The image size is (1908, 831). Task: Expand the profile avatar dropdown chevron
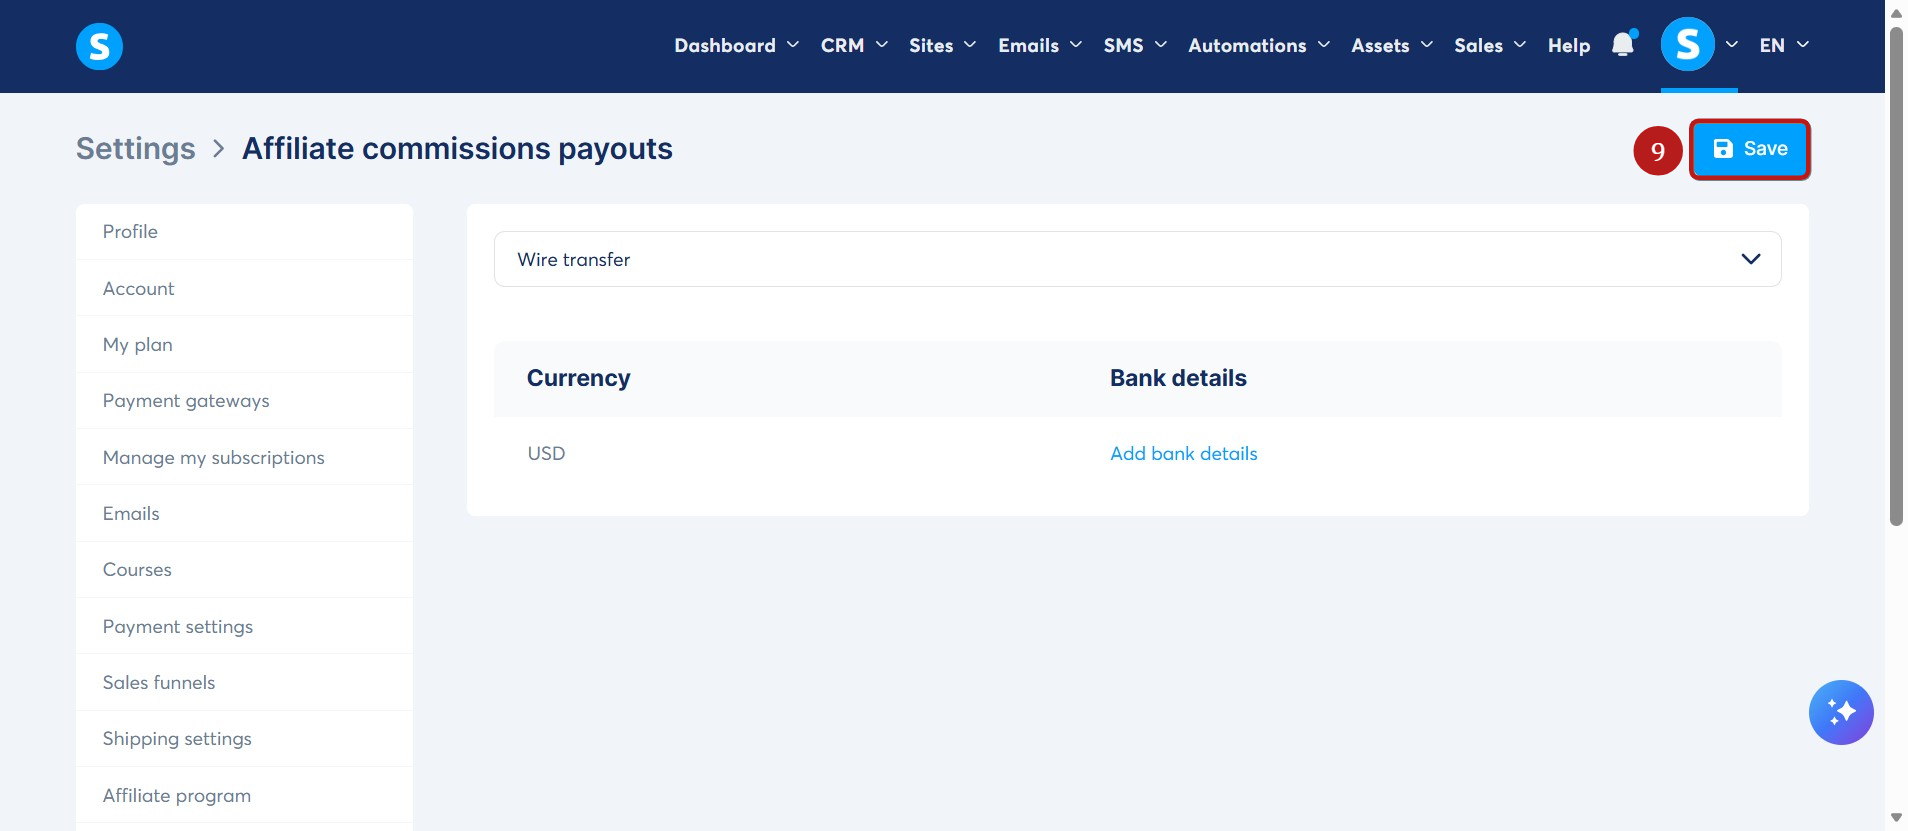pos(1731,45)
